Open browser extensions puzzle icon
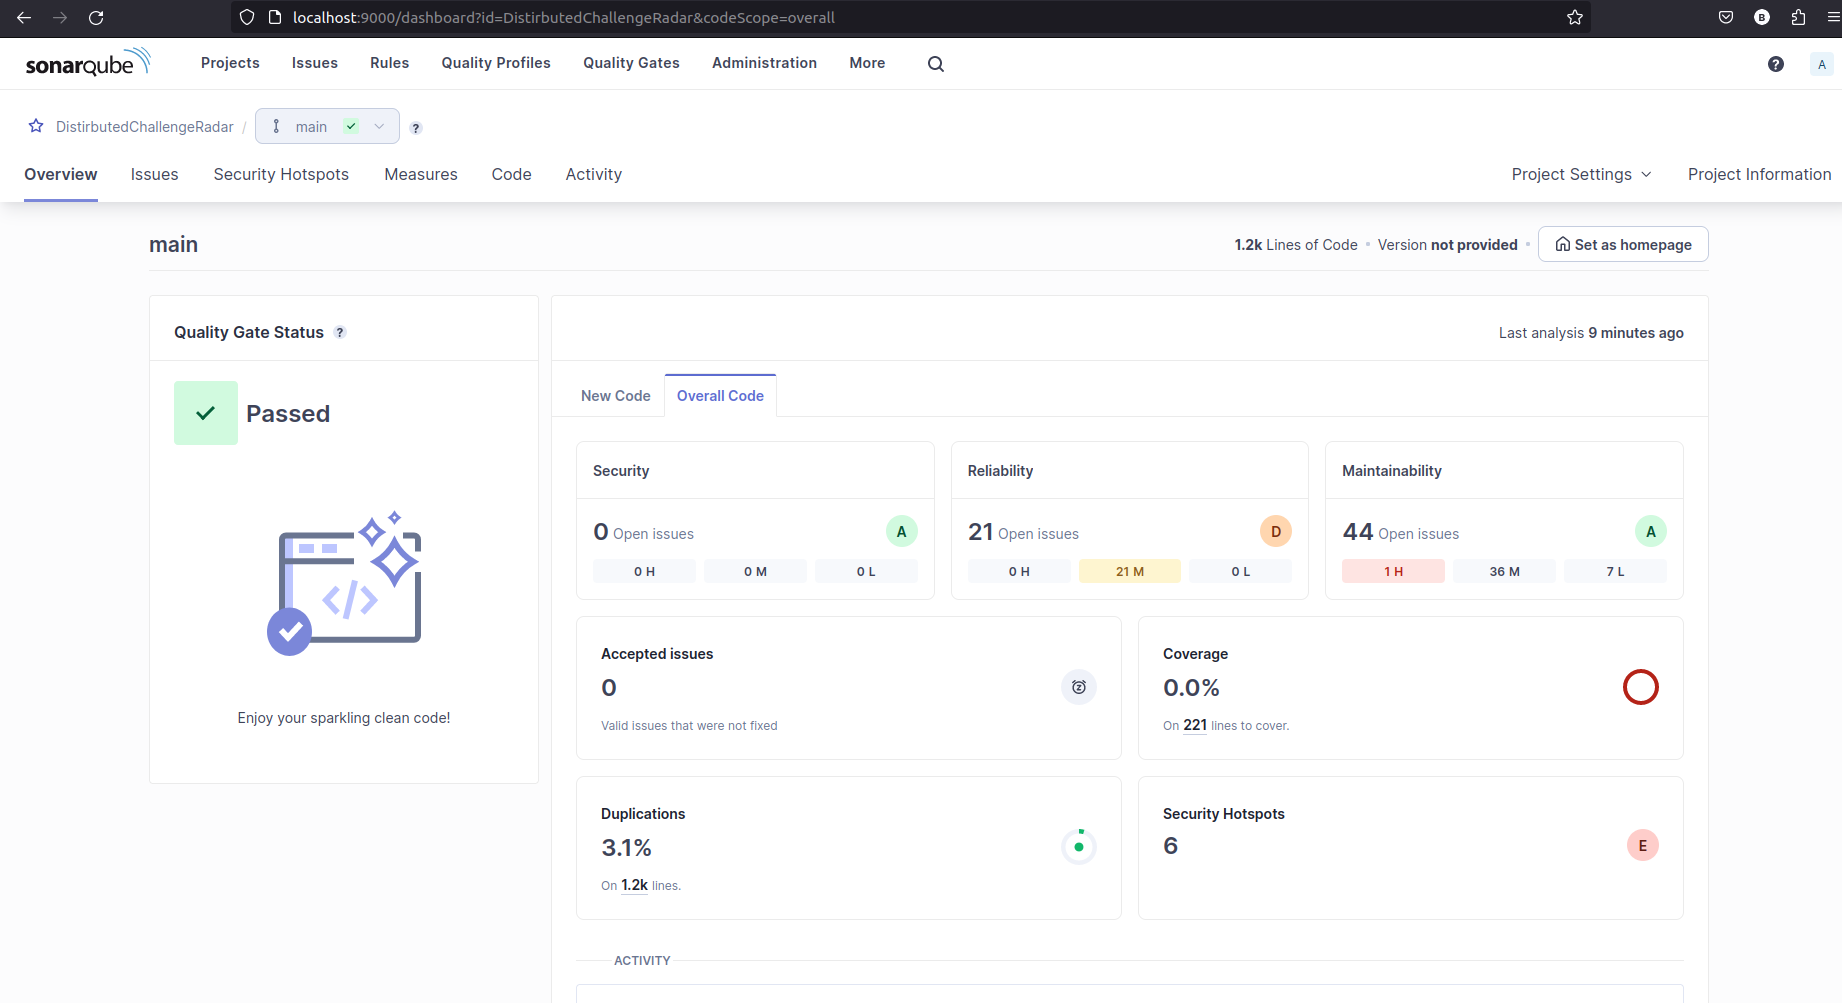 tap(1798, 18)
